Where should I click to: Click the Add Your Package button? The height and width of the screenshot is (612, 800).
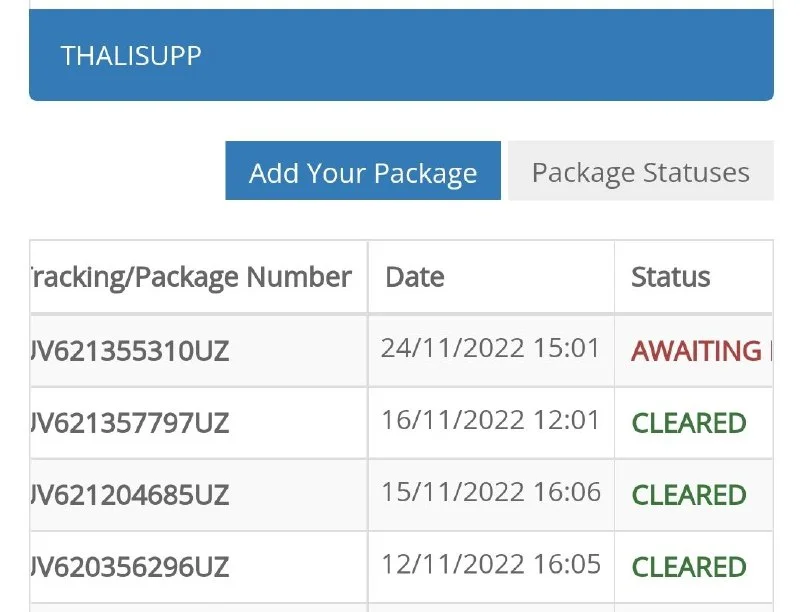tap(362, 173)
